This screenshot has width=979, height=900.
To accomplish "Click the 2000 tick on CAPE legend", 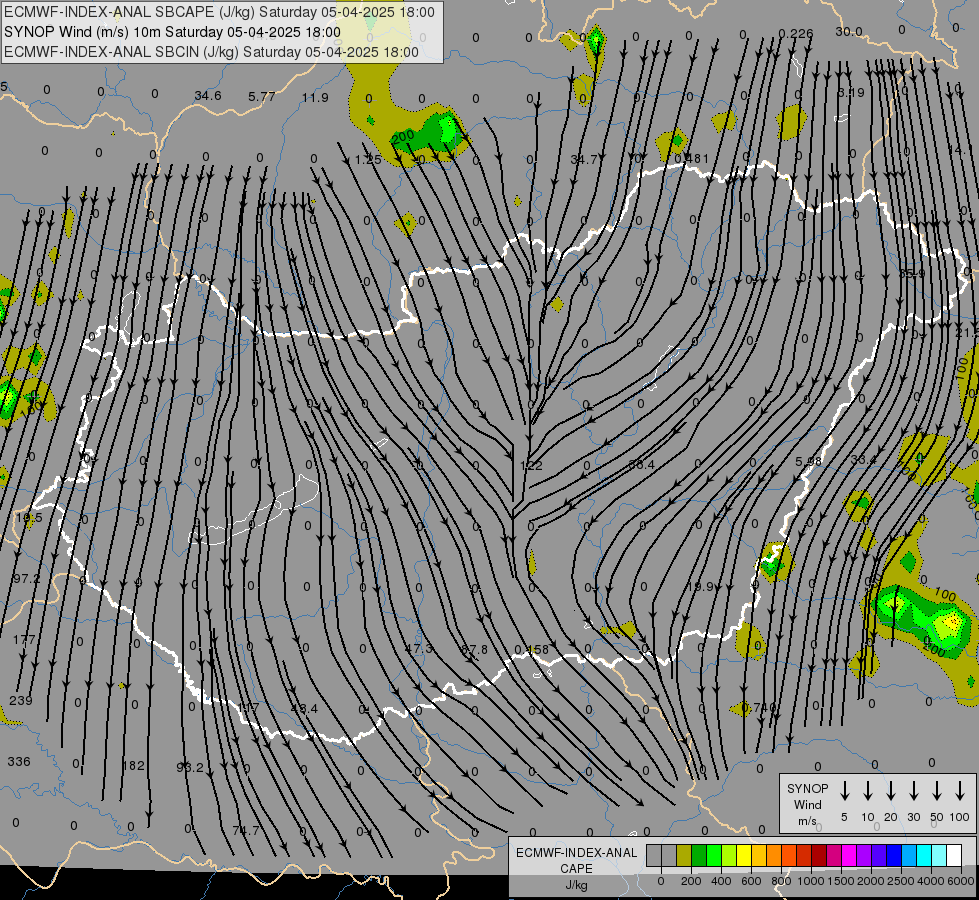I will (871, 881).
